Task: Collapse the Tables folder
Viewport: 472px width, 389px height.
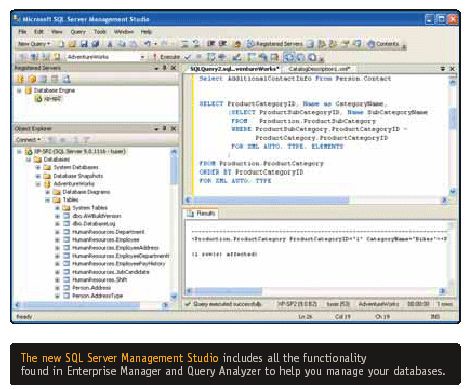Action: click(47, 200)
